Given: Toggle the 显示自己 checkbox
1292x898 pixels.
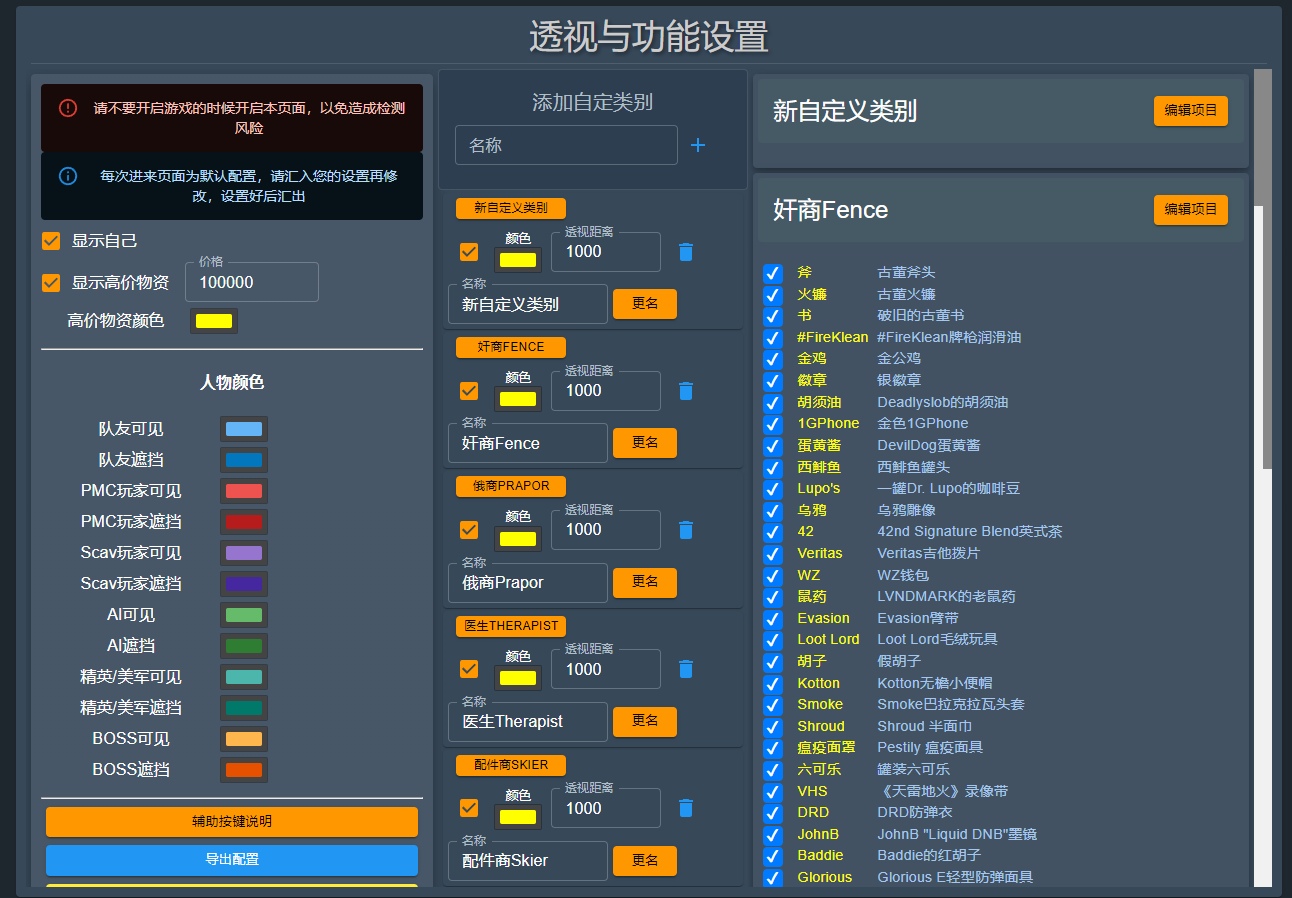Looking at the screenshot, I should tap(51, 240).
